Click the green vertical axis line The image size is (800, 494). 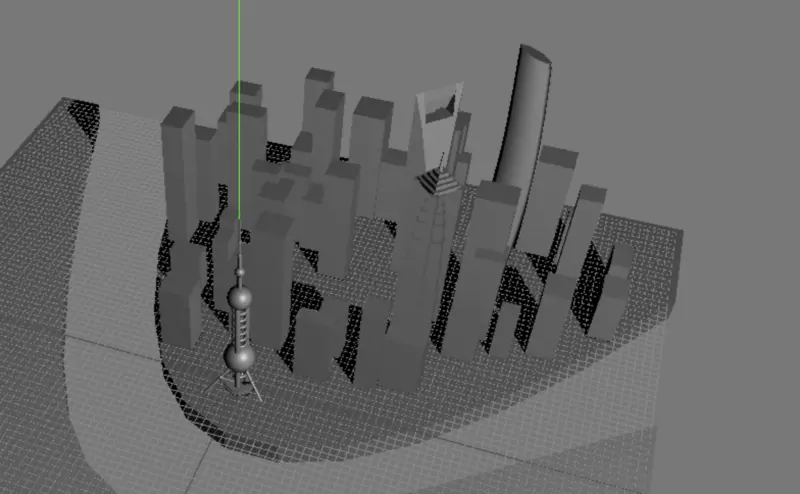[x=239, y=110]
